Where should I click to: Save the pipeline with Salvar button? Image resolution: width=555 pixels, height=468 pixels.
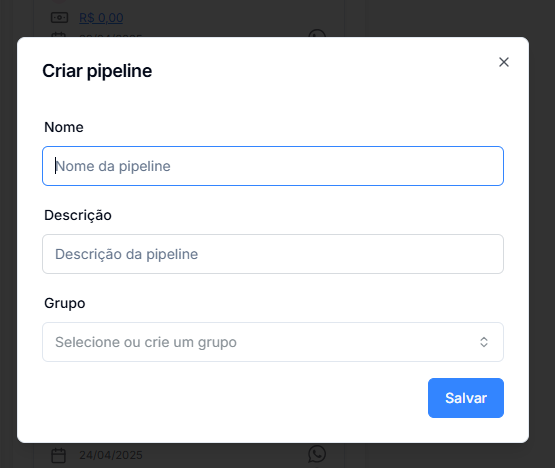pos(466,398)
